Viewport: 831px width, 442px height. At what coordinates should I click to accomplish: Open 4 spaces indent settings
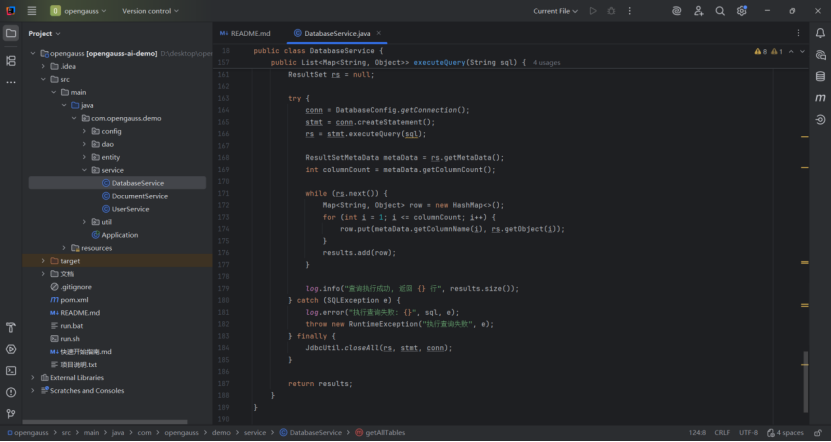pos(785,433)
